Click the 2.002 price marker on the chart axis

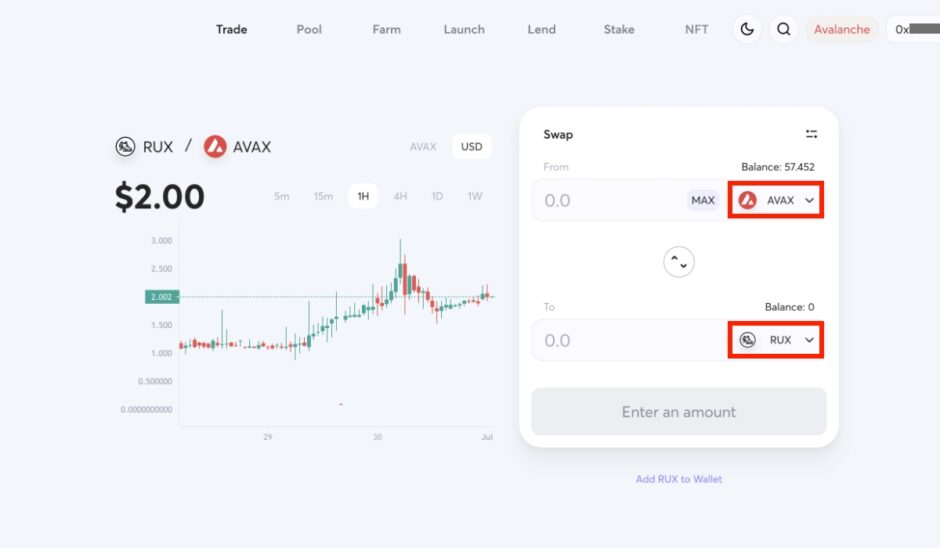click(160, 296)
